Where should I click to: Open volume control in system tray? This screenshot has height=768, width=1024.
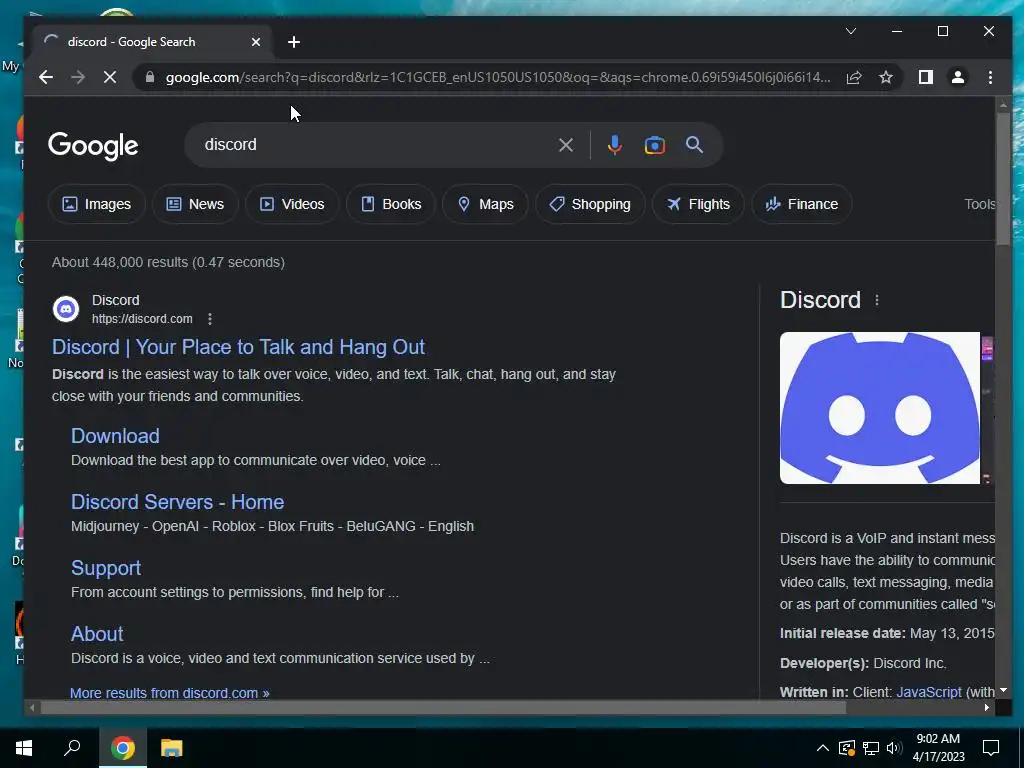click(x=894, y=748)
